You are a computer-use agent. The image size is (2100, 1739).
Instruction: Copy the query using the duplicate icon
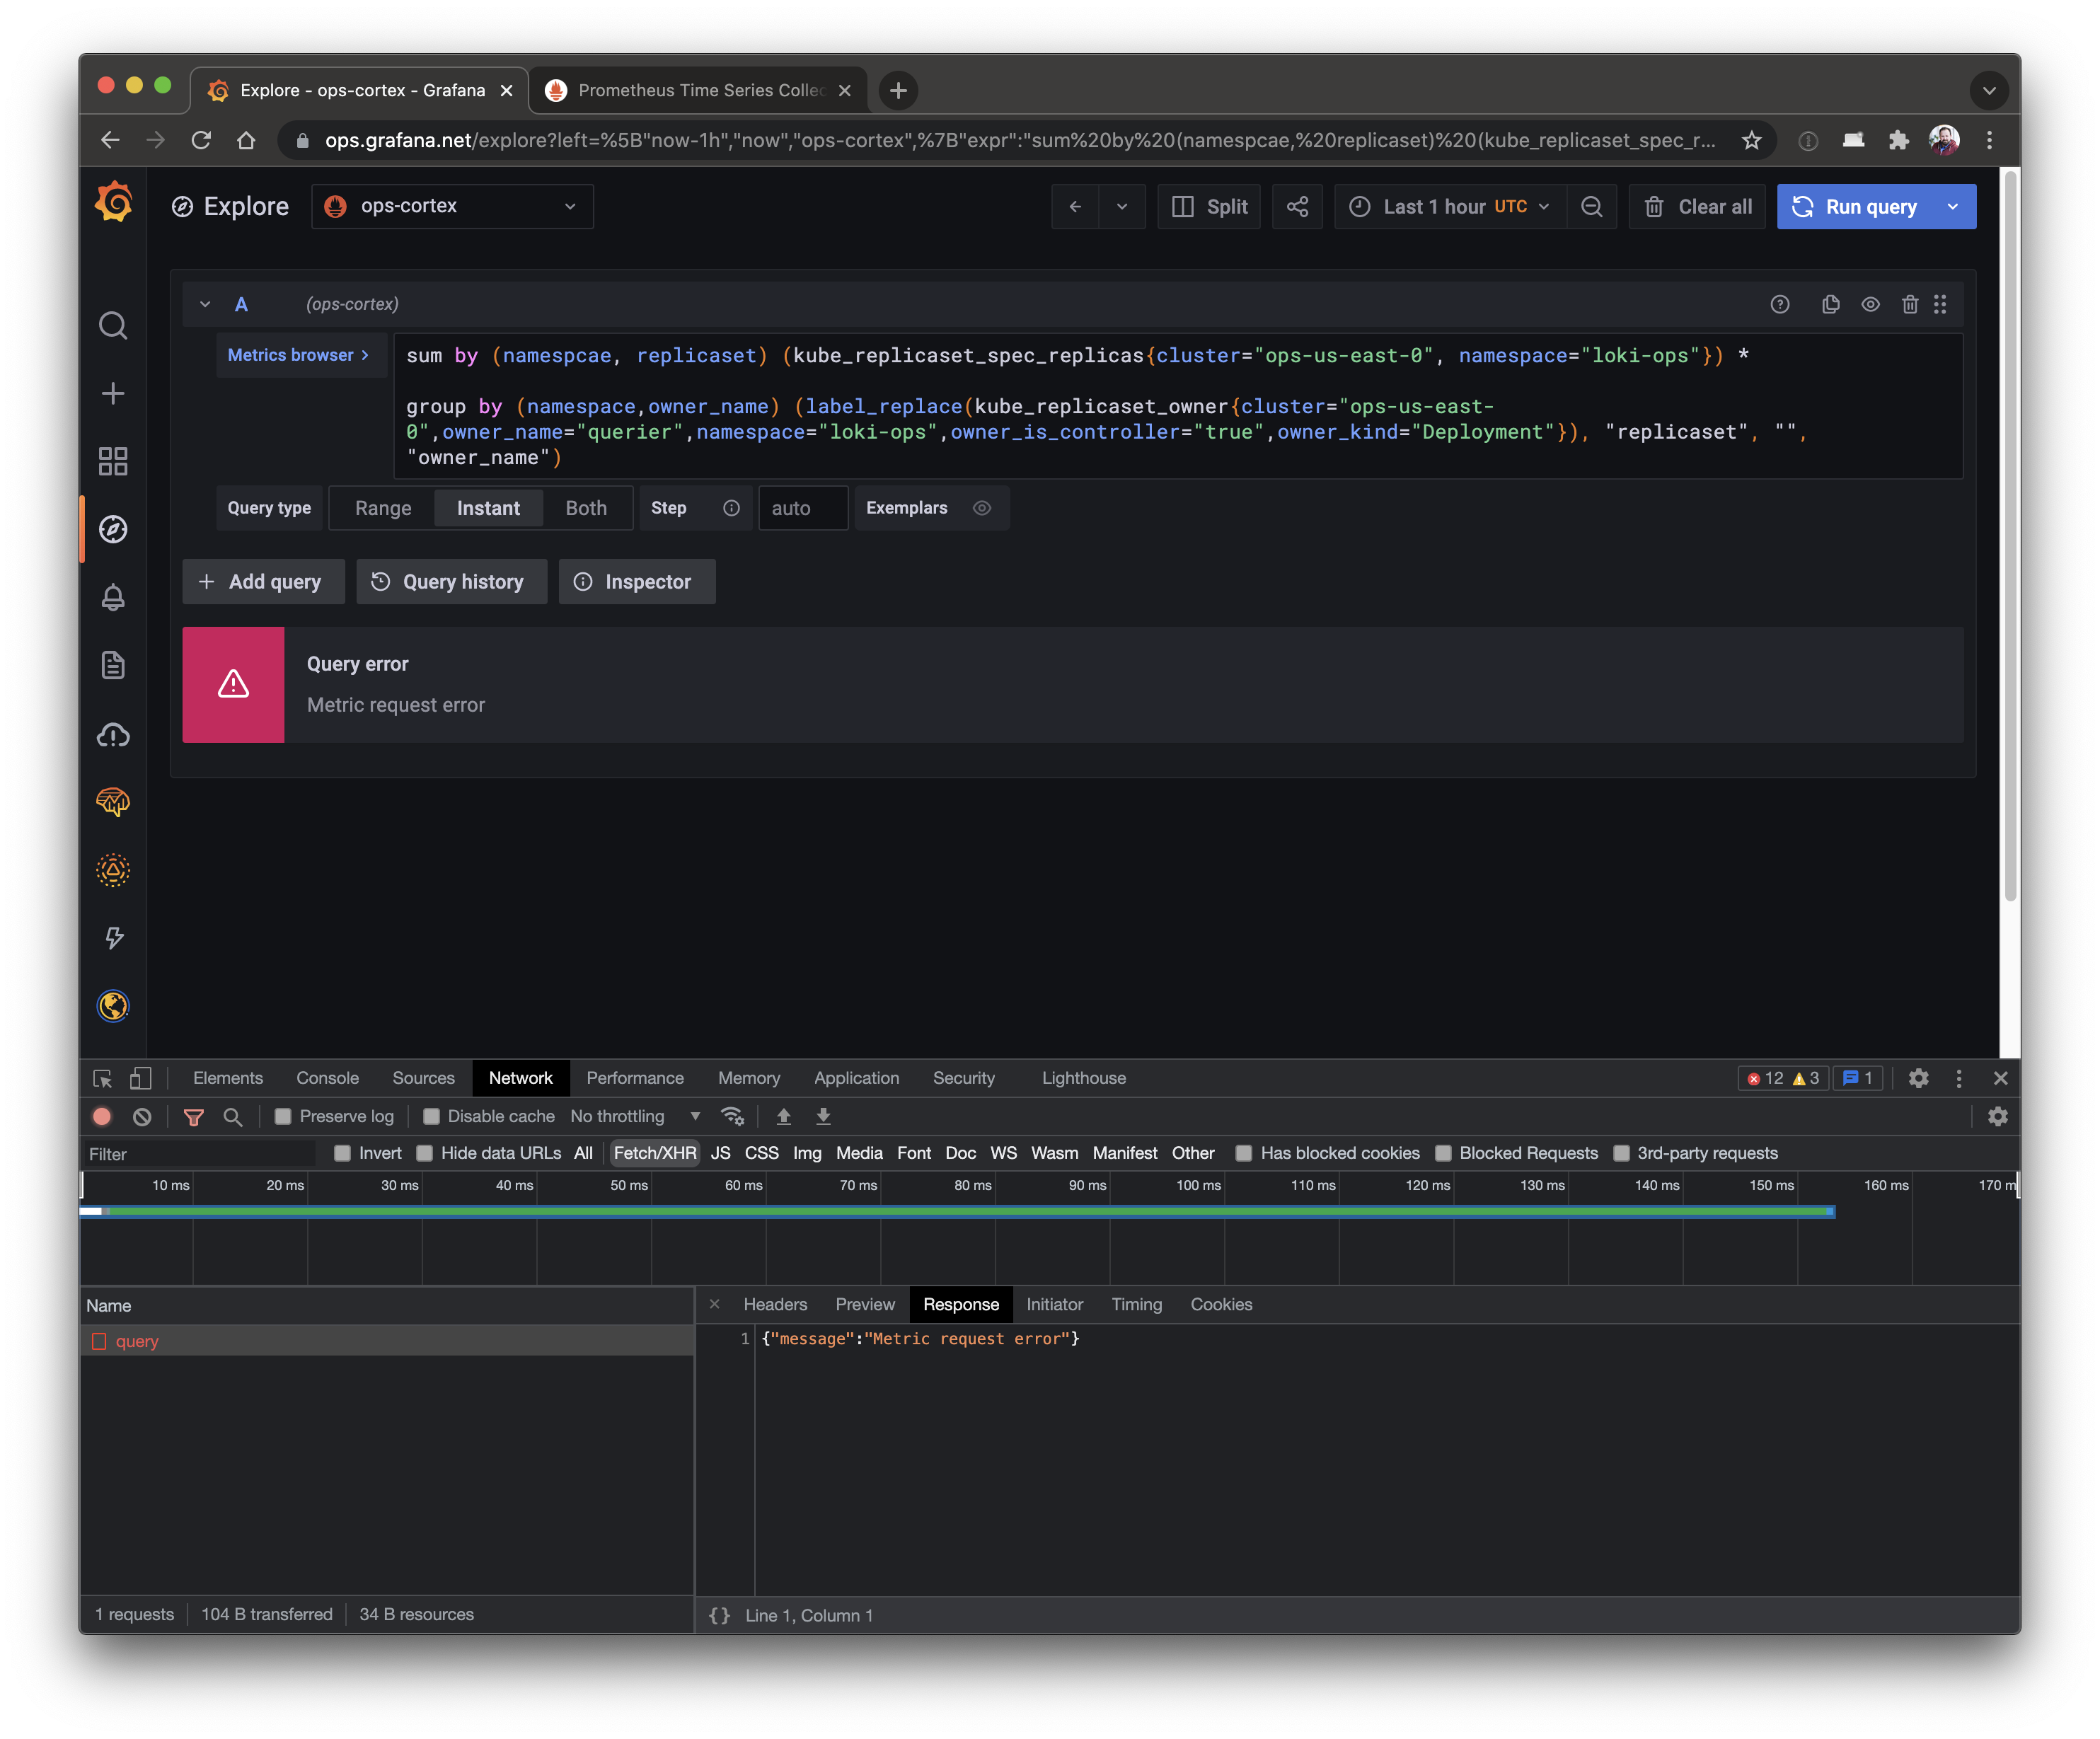coord(1831,304)
